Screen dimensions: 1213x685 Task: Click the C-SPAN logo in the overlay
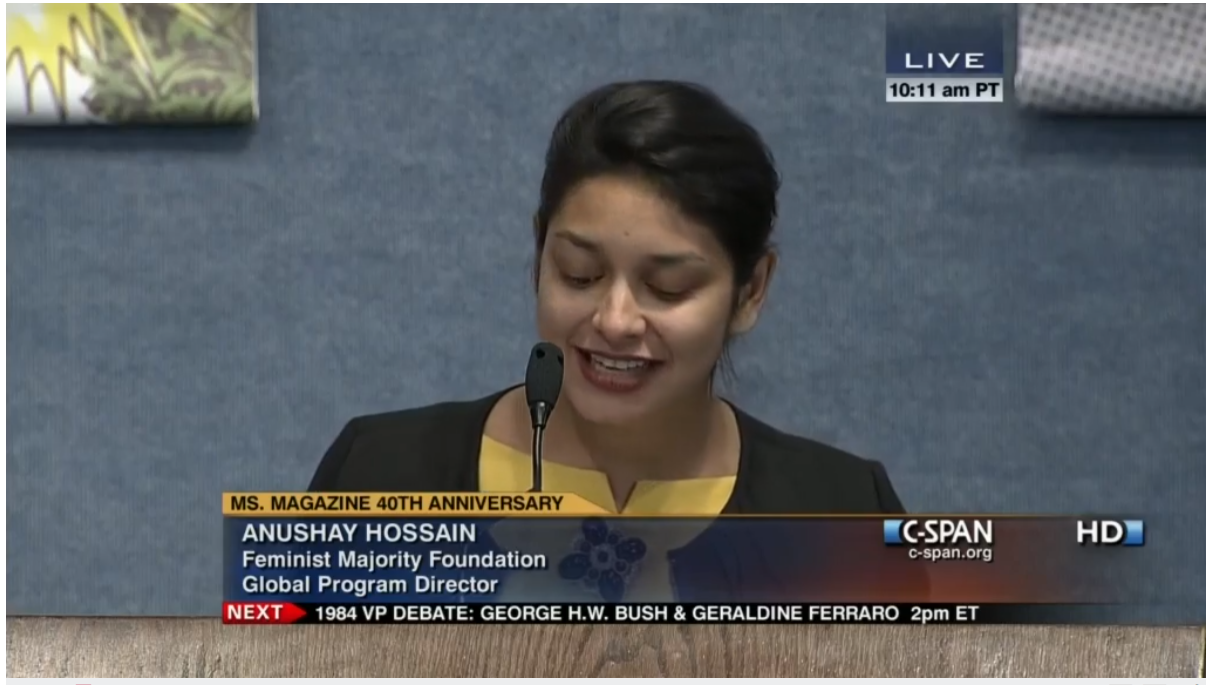(x=938, y=532)
